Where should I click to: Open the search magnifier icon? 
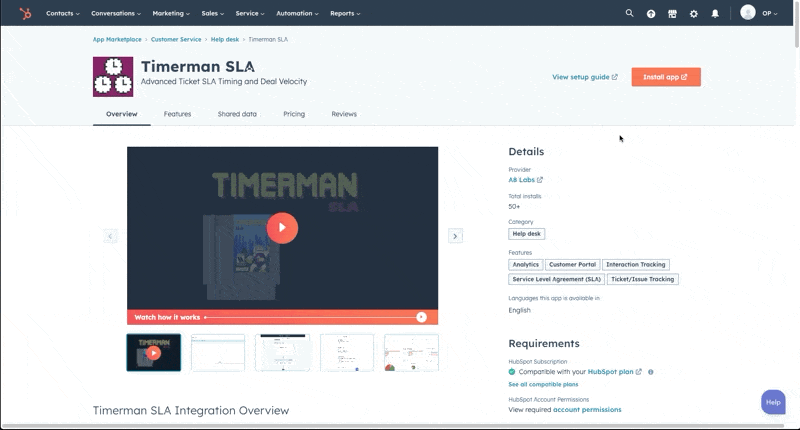click(x=630, y=13)
